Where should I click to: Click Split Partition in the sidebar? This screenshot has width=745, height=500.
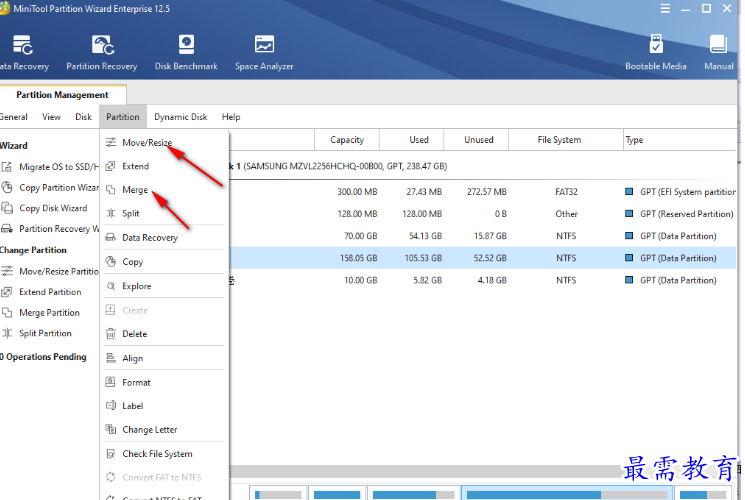pyautogui.click(x=37, y=333)
